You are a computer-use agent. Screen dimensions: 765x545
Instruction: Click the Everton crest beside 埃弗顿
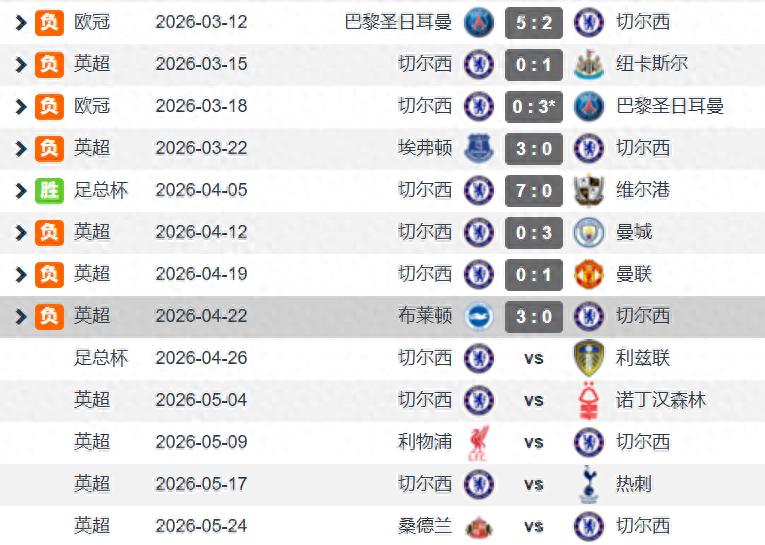click(479, 147)
